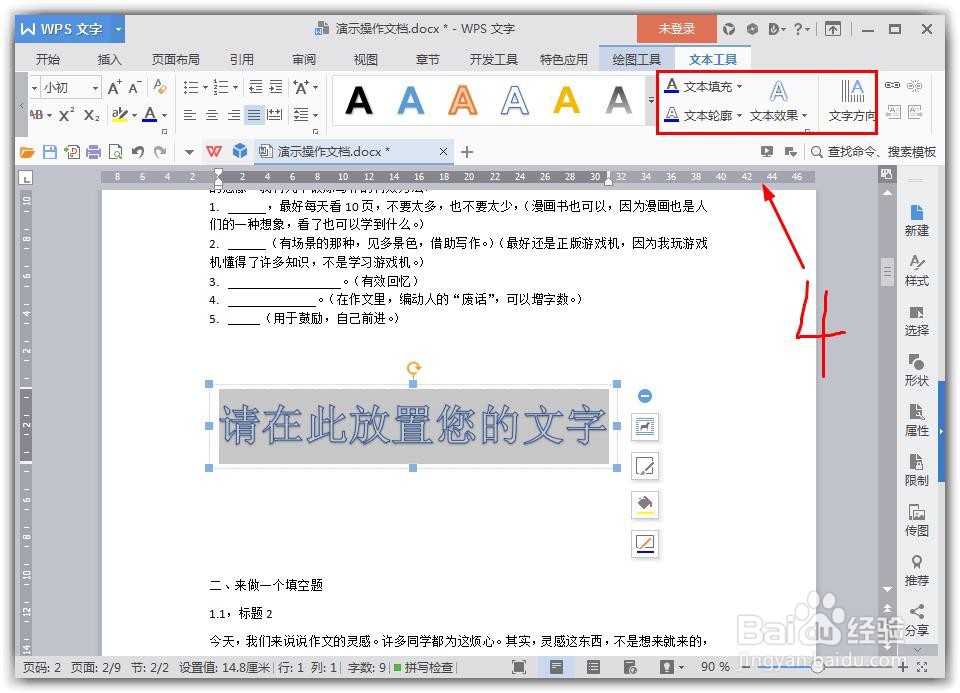Toggle highlight color on selected text
This screenshot has height=693, width=960.
click(120, 115)
